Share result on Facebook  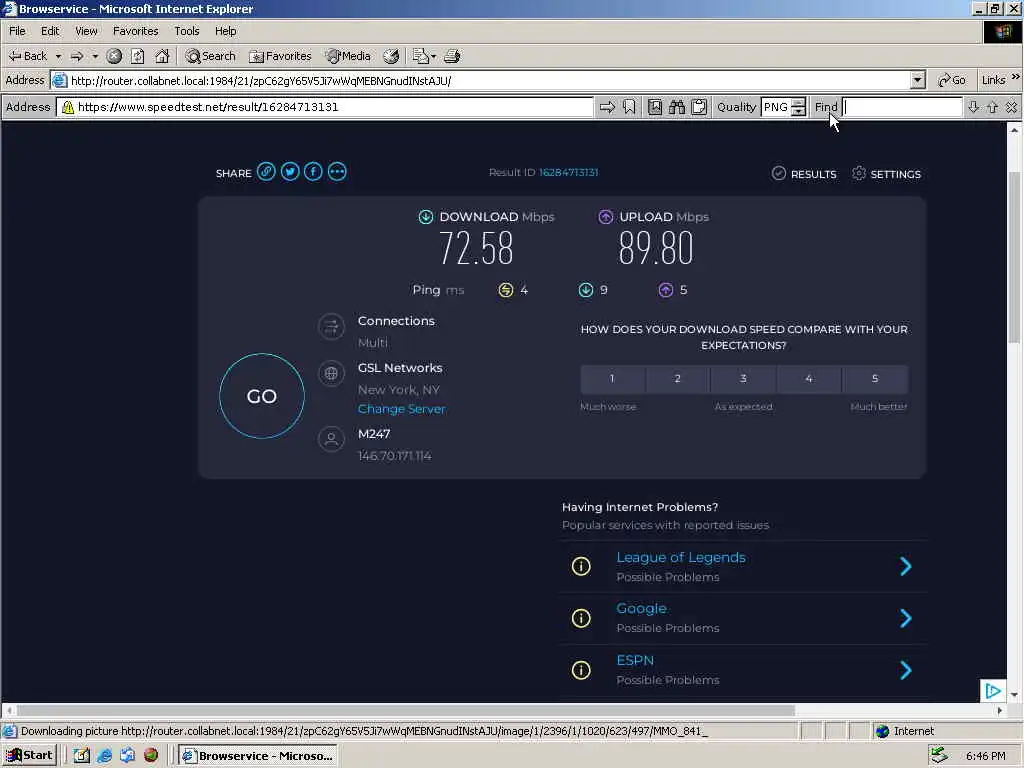[x=313, y=172]
